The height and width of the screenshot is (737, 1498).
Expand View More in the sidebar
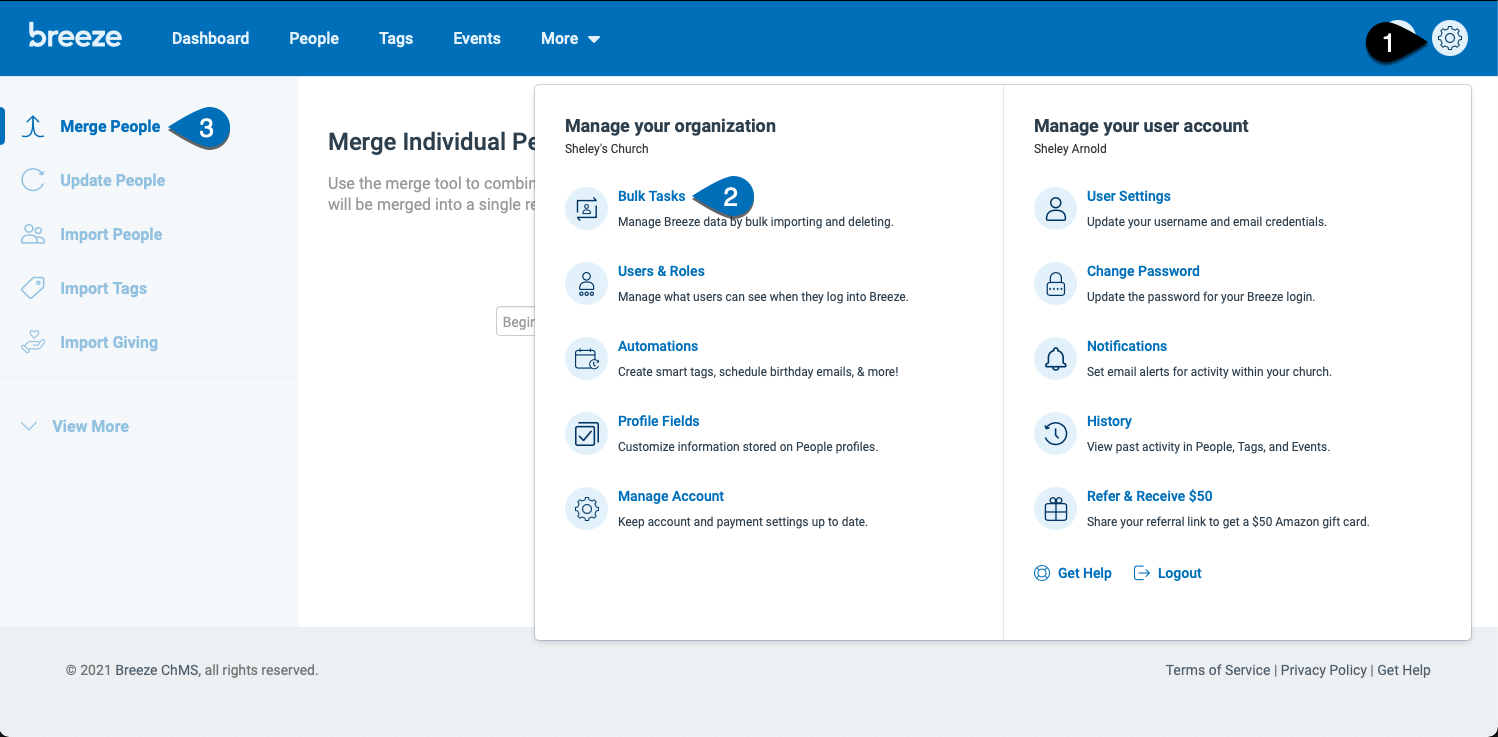(75, 426)
